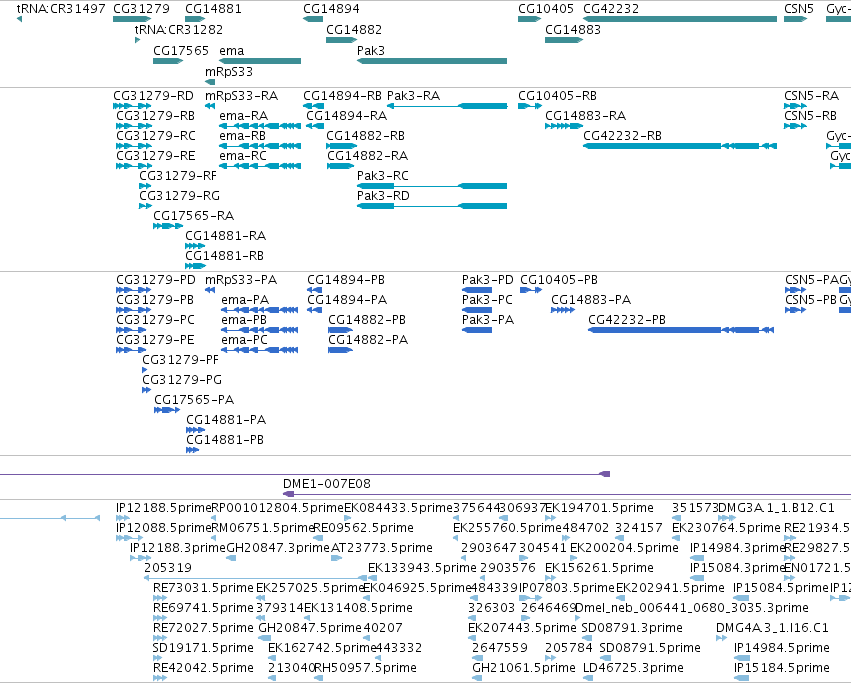Select the Pak3-RD transcript label
Image resolution: width=851 pixels, height=683 pixels.
pos(383,196)
